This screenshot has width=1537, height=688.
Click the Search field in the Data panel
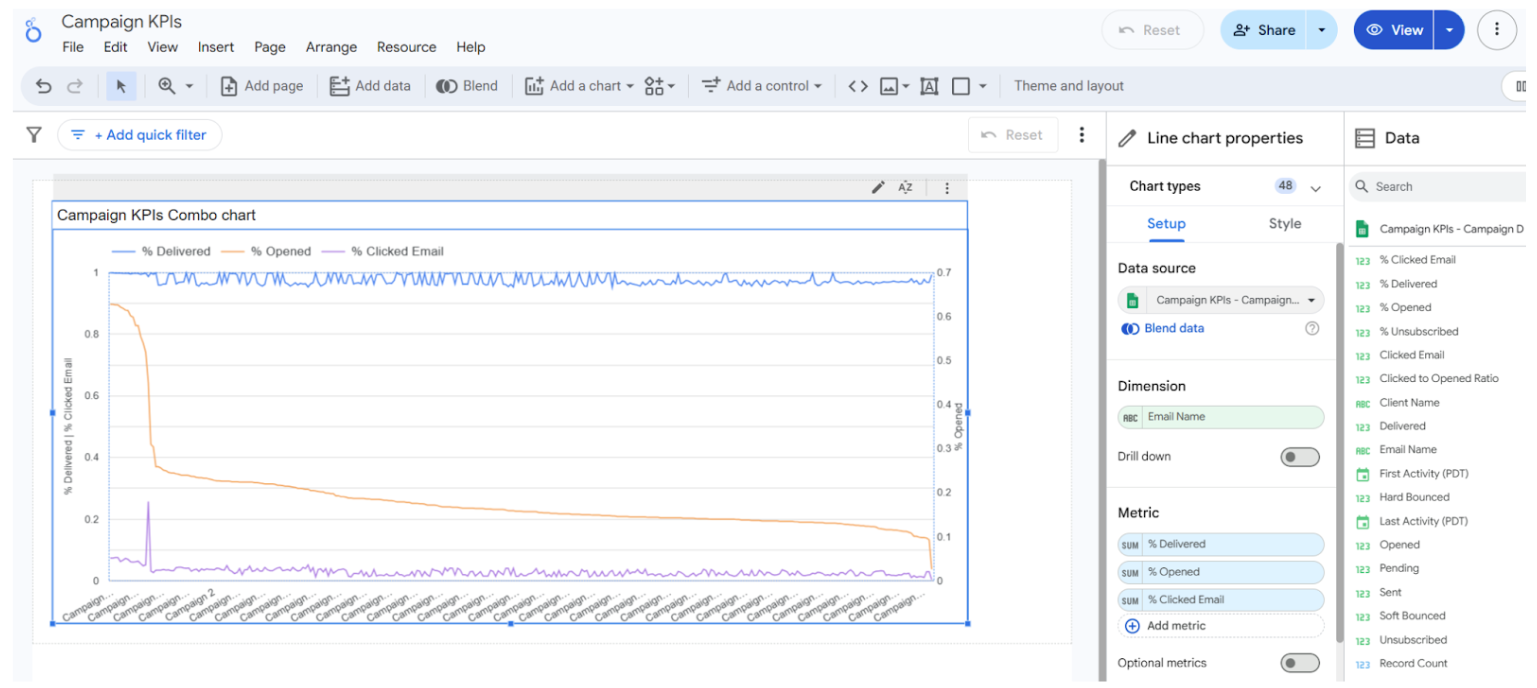click(1440, 187)
